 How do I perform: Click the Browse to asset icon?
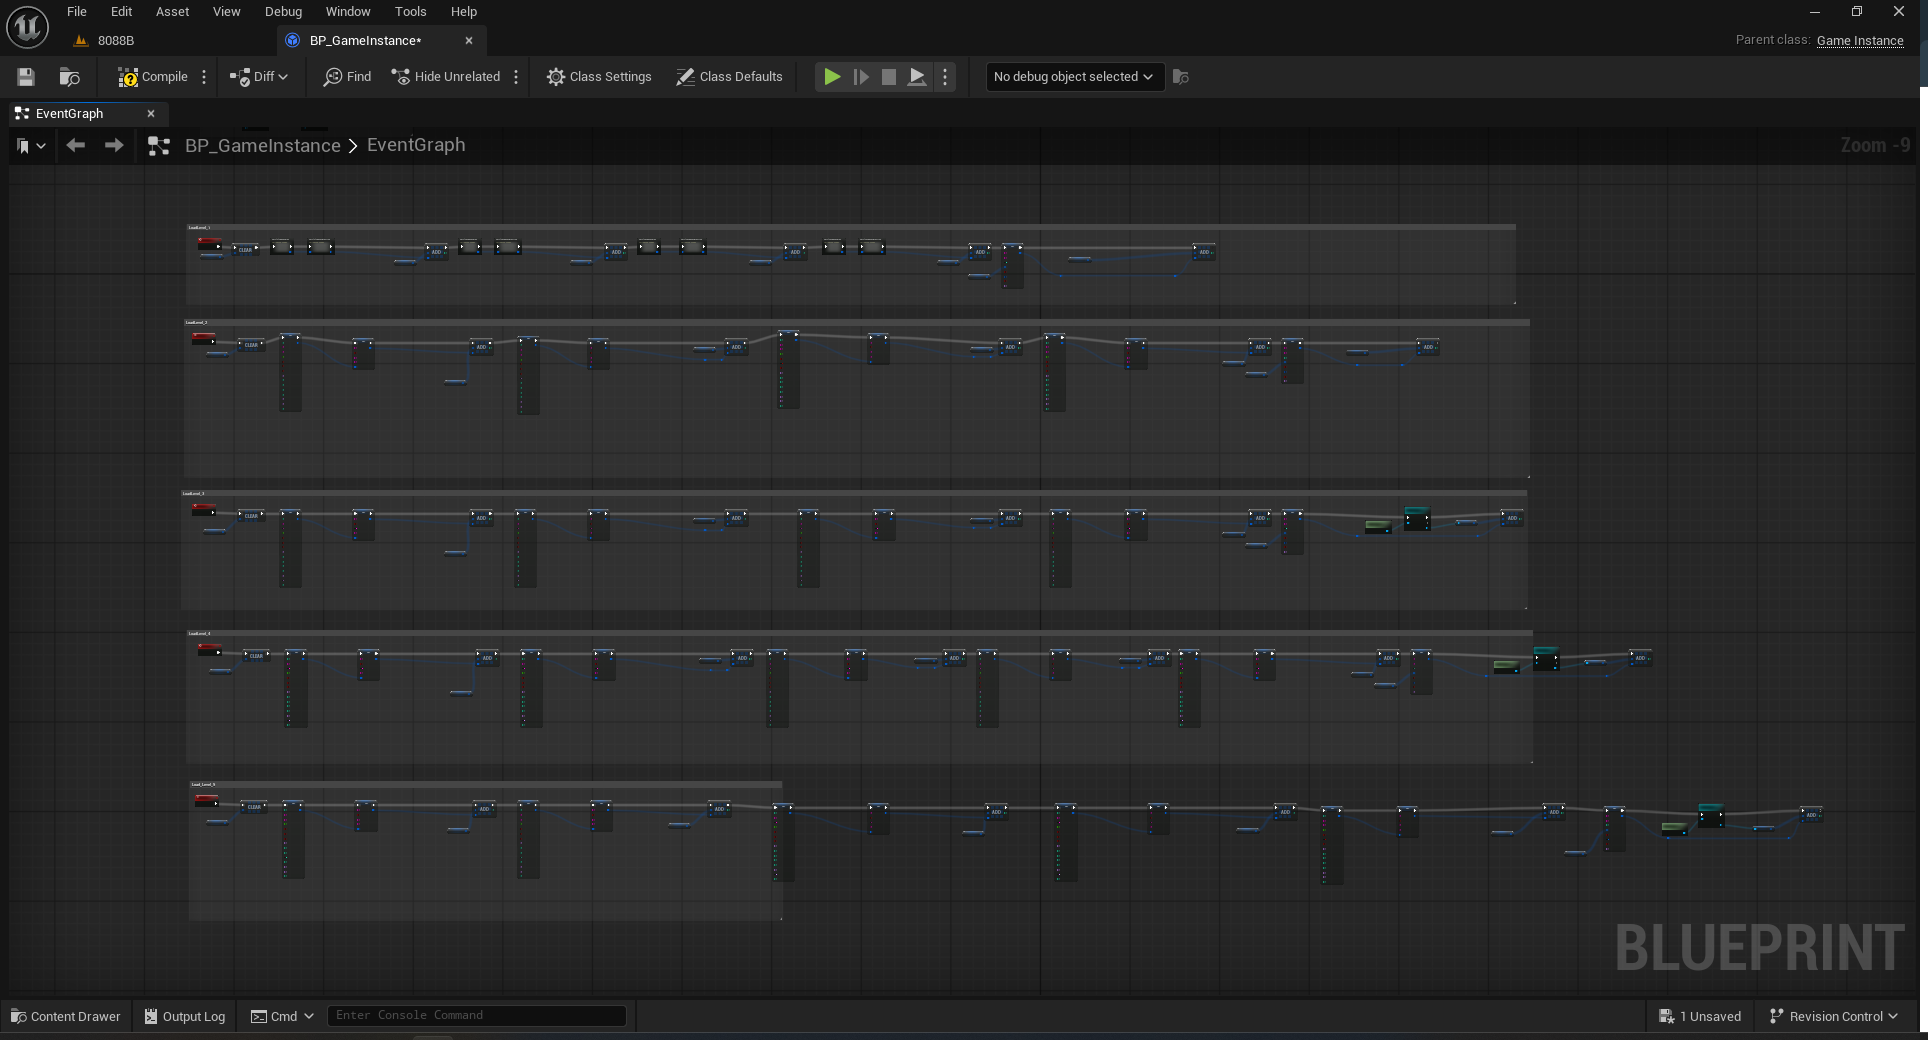point(69,77)
